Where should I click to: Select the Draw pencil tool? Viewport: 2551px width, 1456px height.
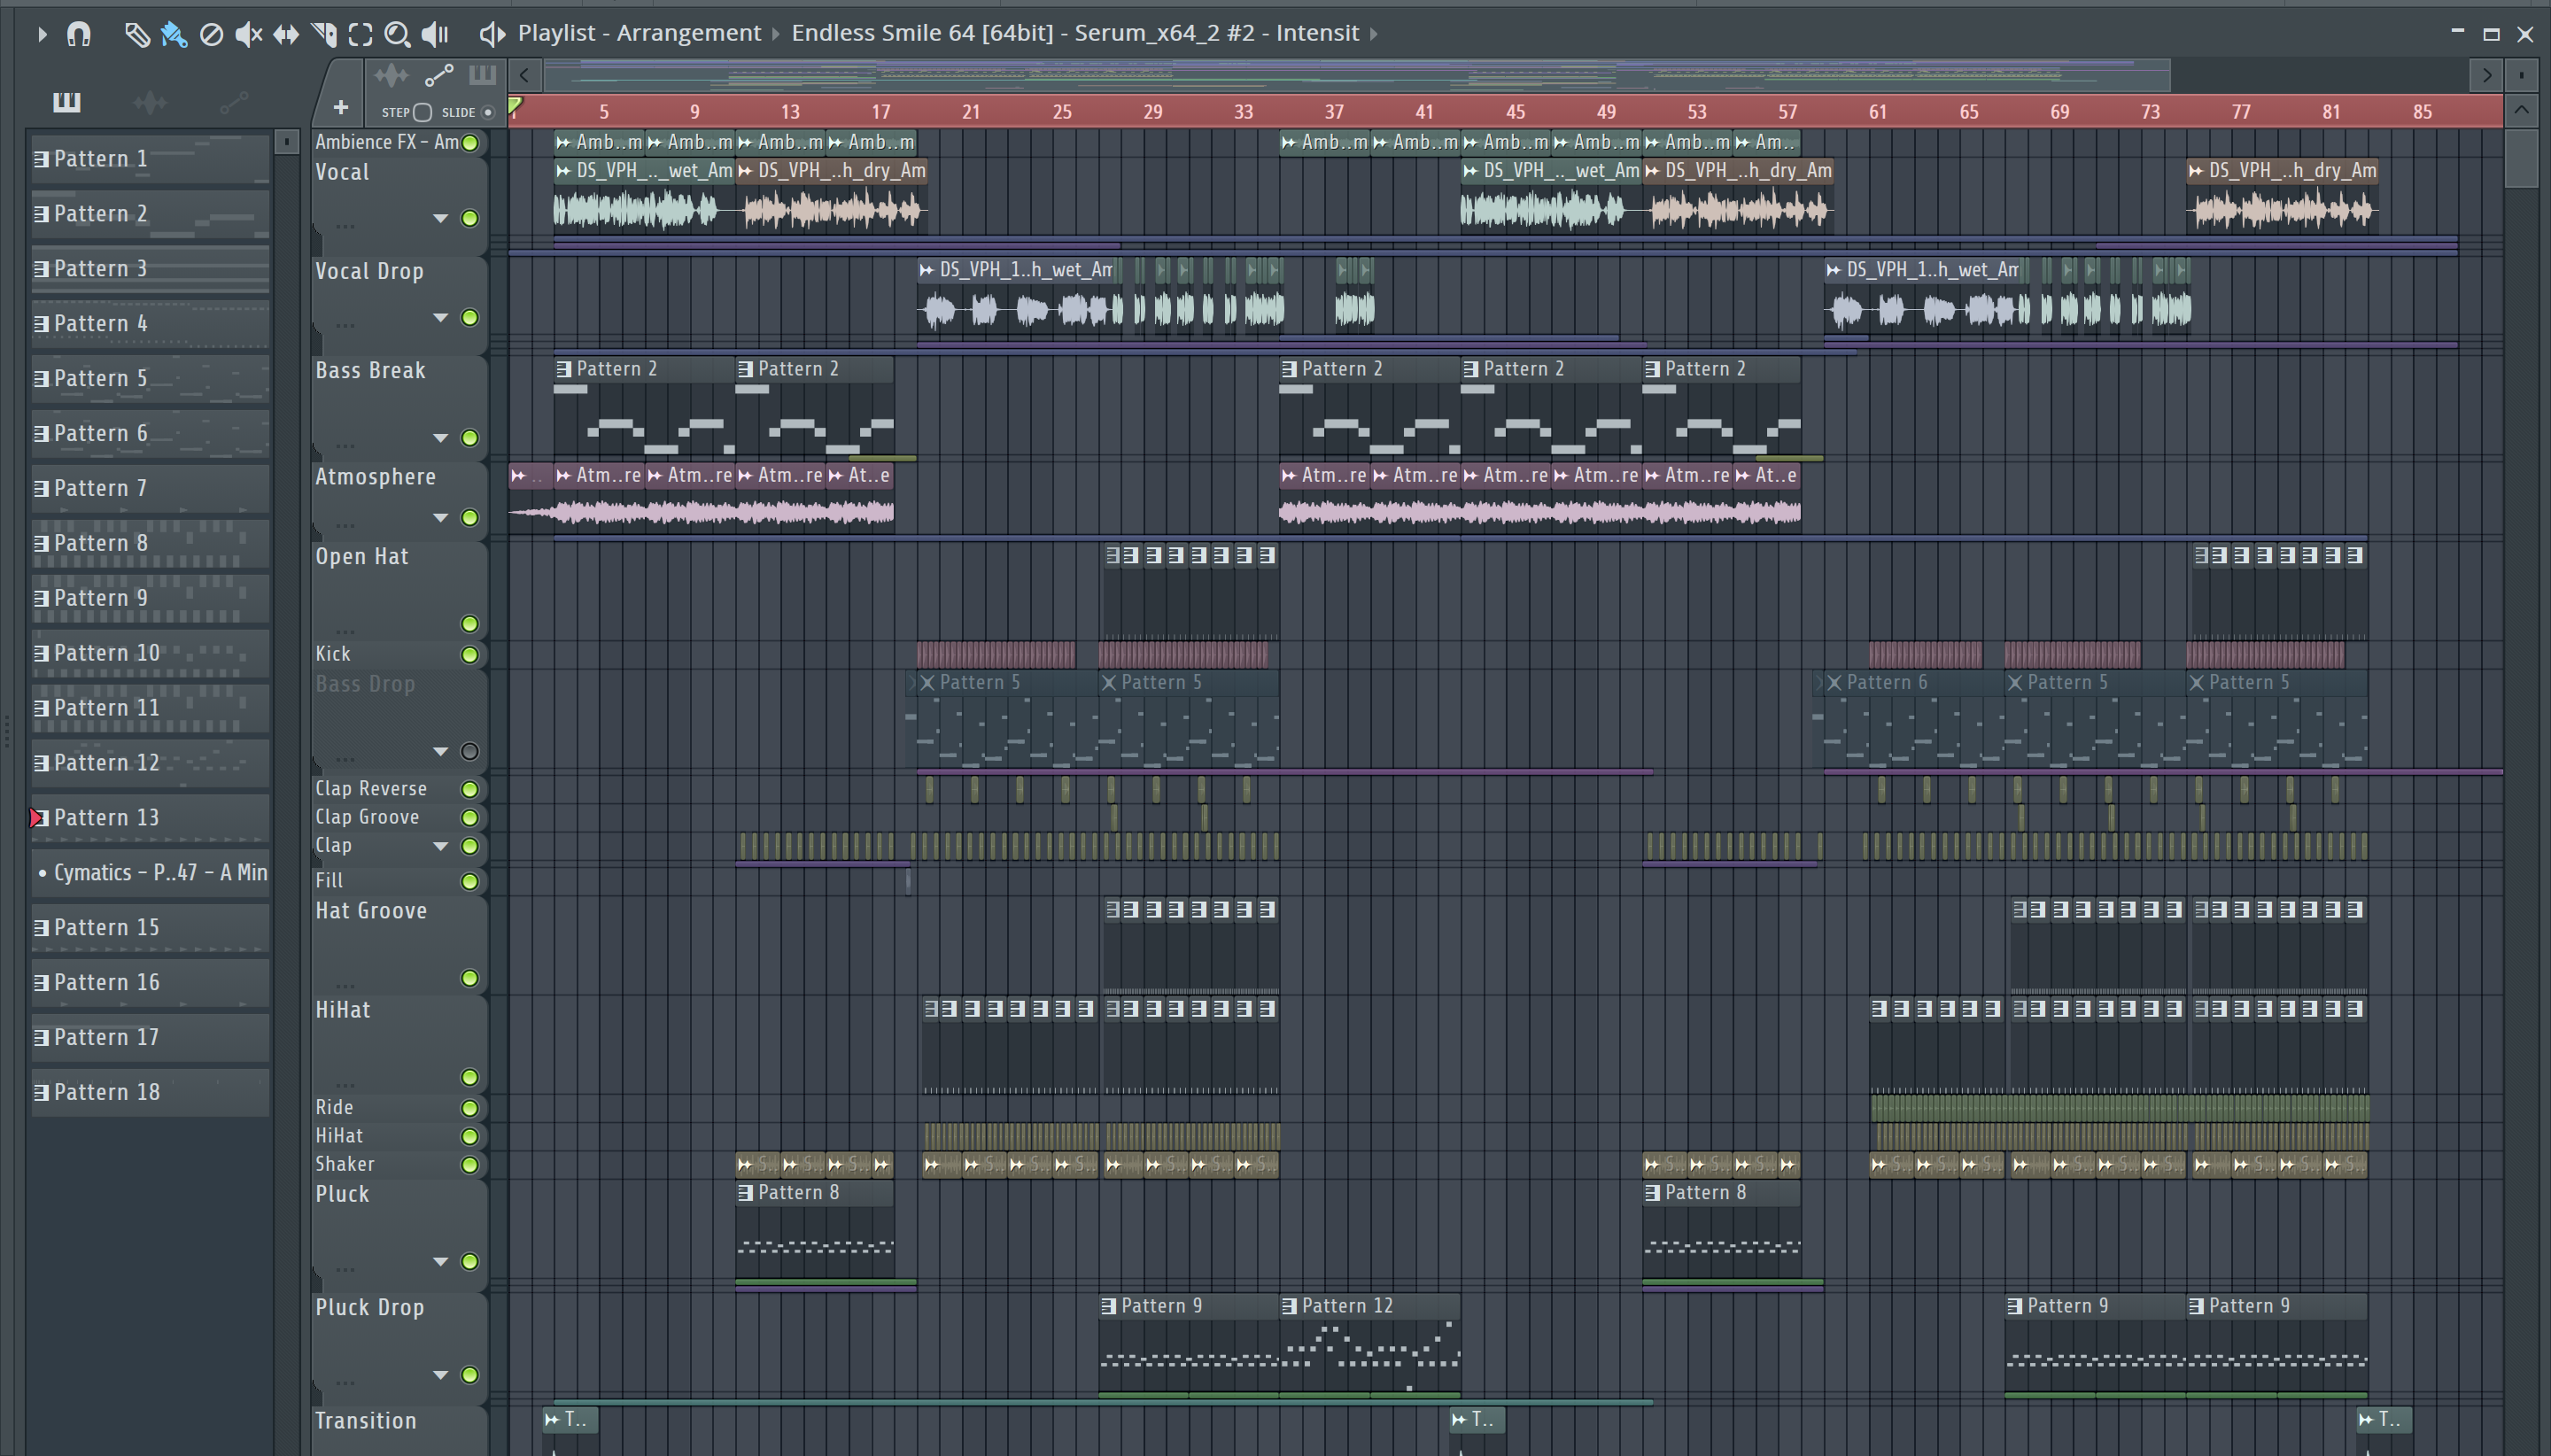point(136,34)
